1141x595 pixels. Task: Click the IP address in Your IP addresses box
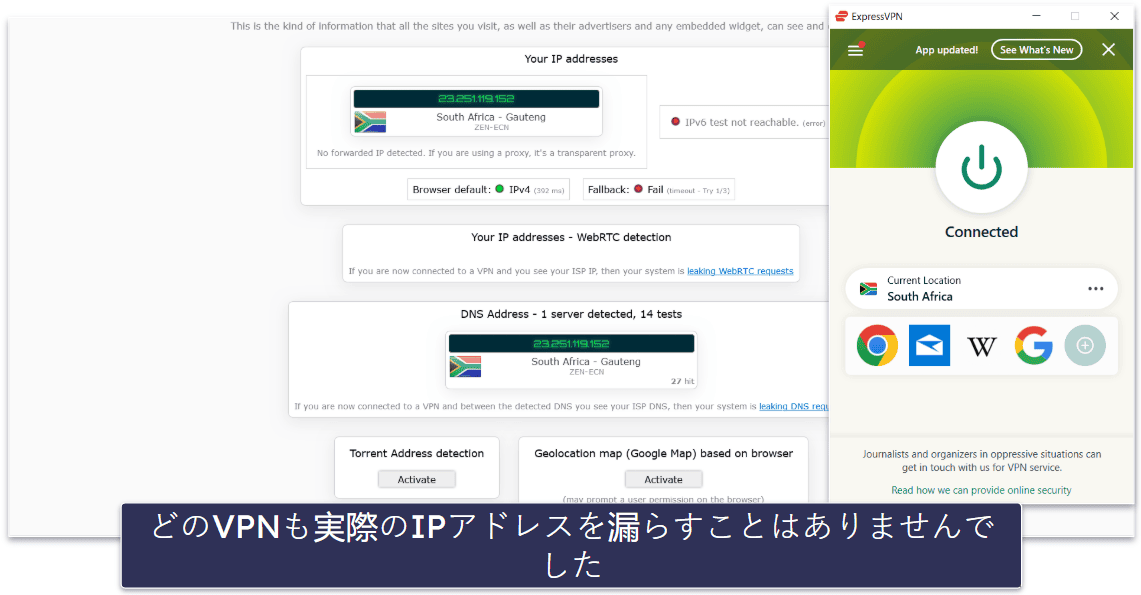pyautogui.click(x=476, y=98)
